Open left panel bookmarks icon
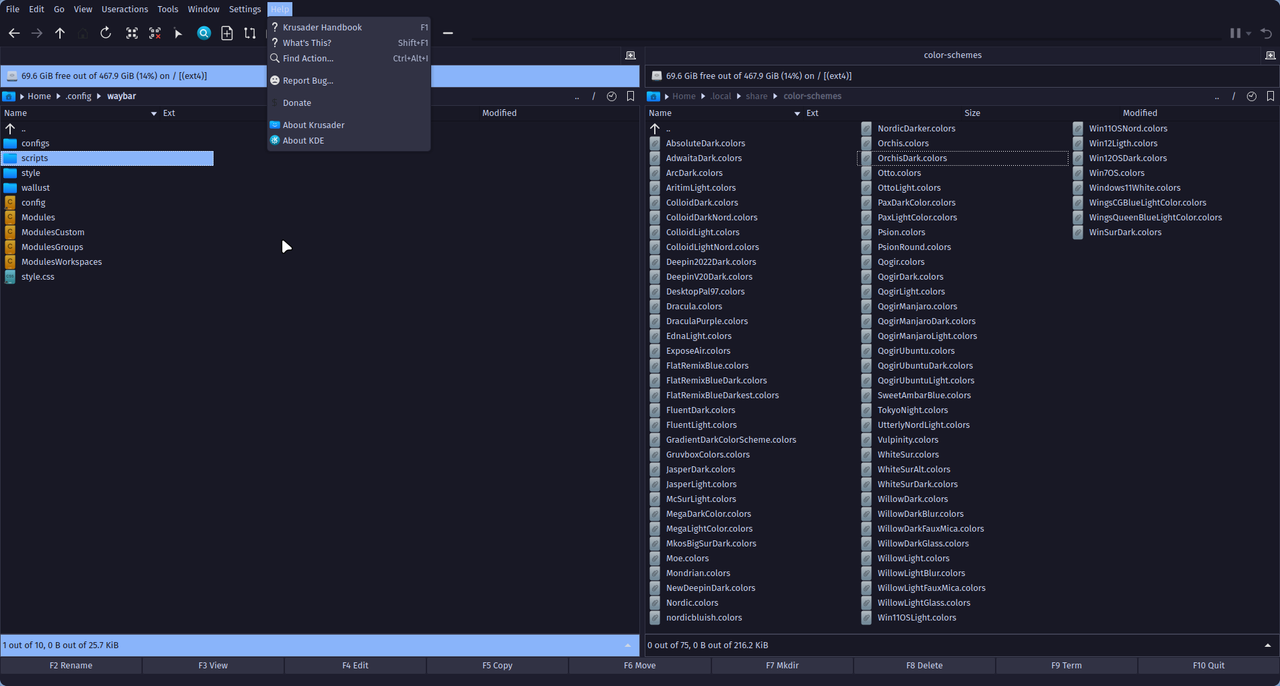Viewport: 1280px width, 686px height. click(x=630, y=96)
